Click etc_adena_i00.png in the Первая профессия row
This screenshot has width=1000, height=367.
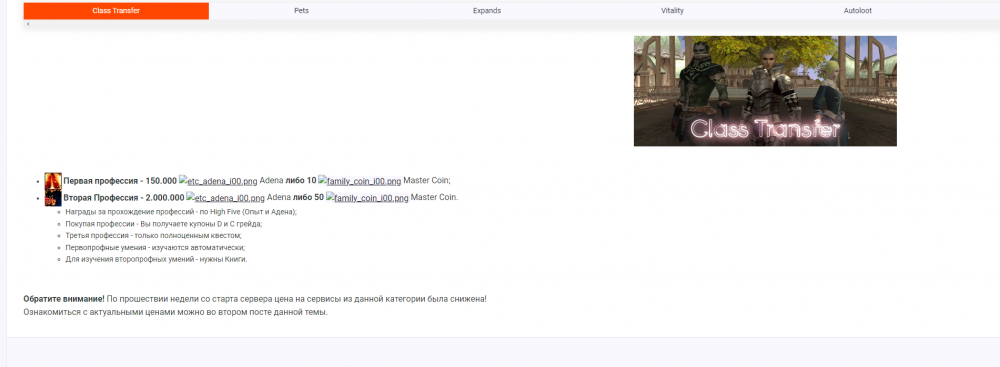tap(218, 181)
